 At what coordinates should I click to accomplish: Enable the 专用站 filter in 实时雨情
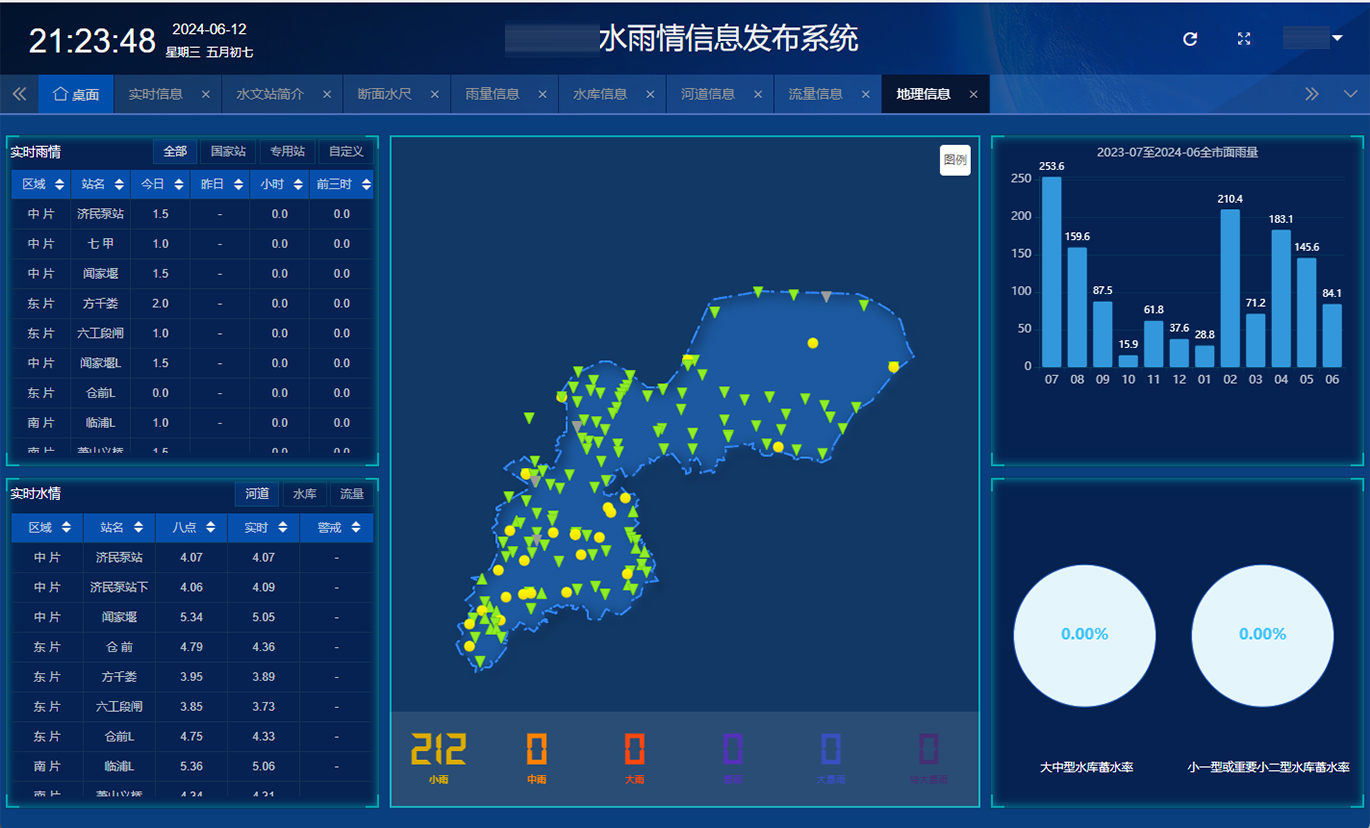[288, 151]
